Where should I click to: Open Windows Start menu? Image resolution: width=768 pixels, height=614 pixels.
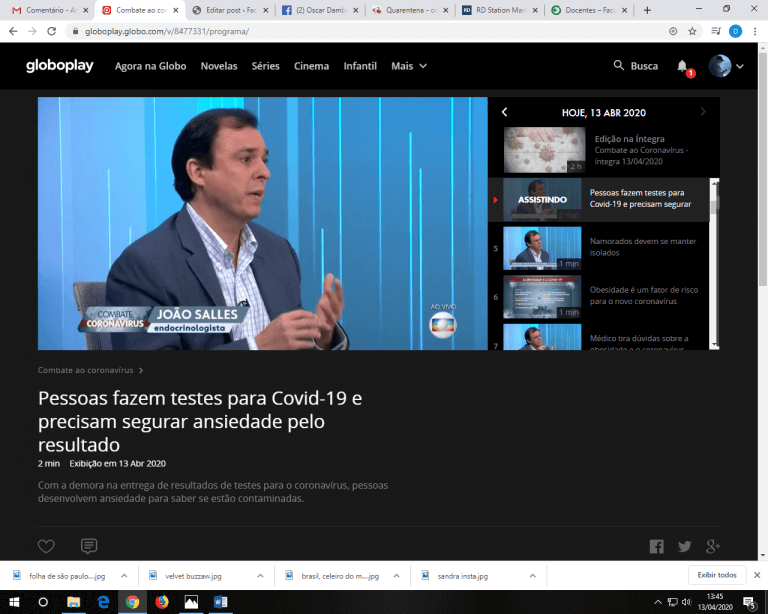14,602
